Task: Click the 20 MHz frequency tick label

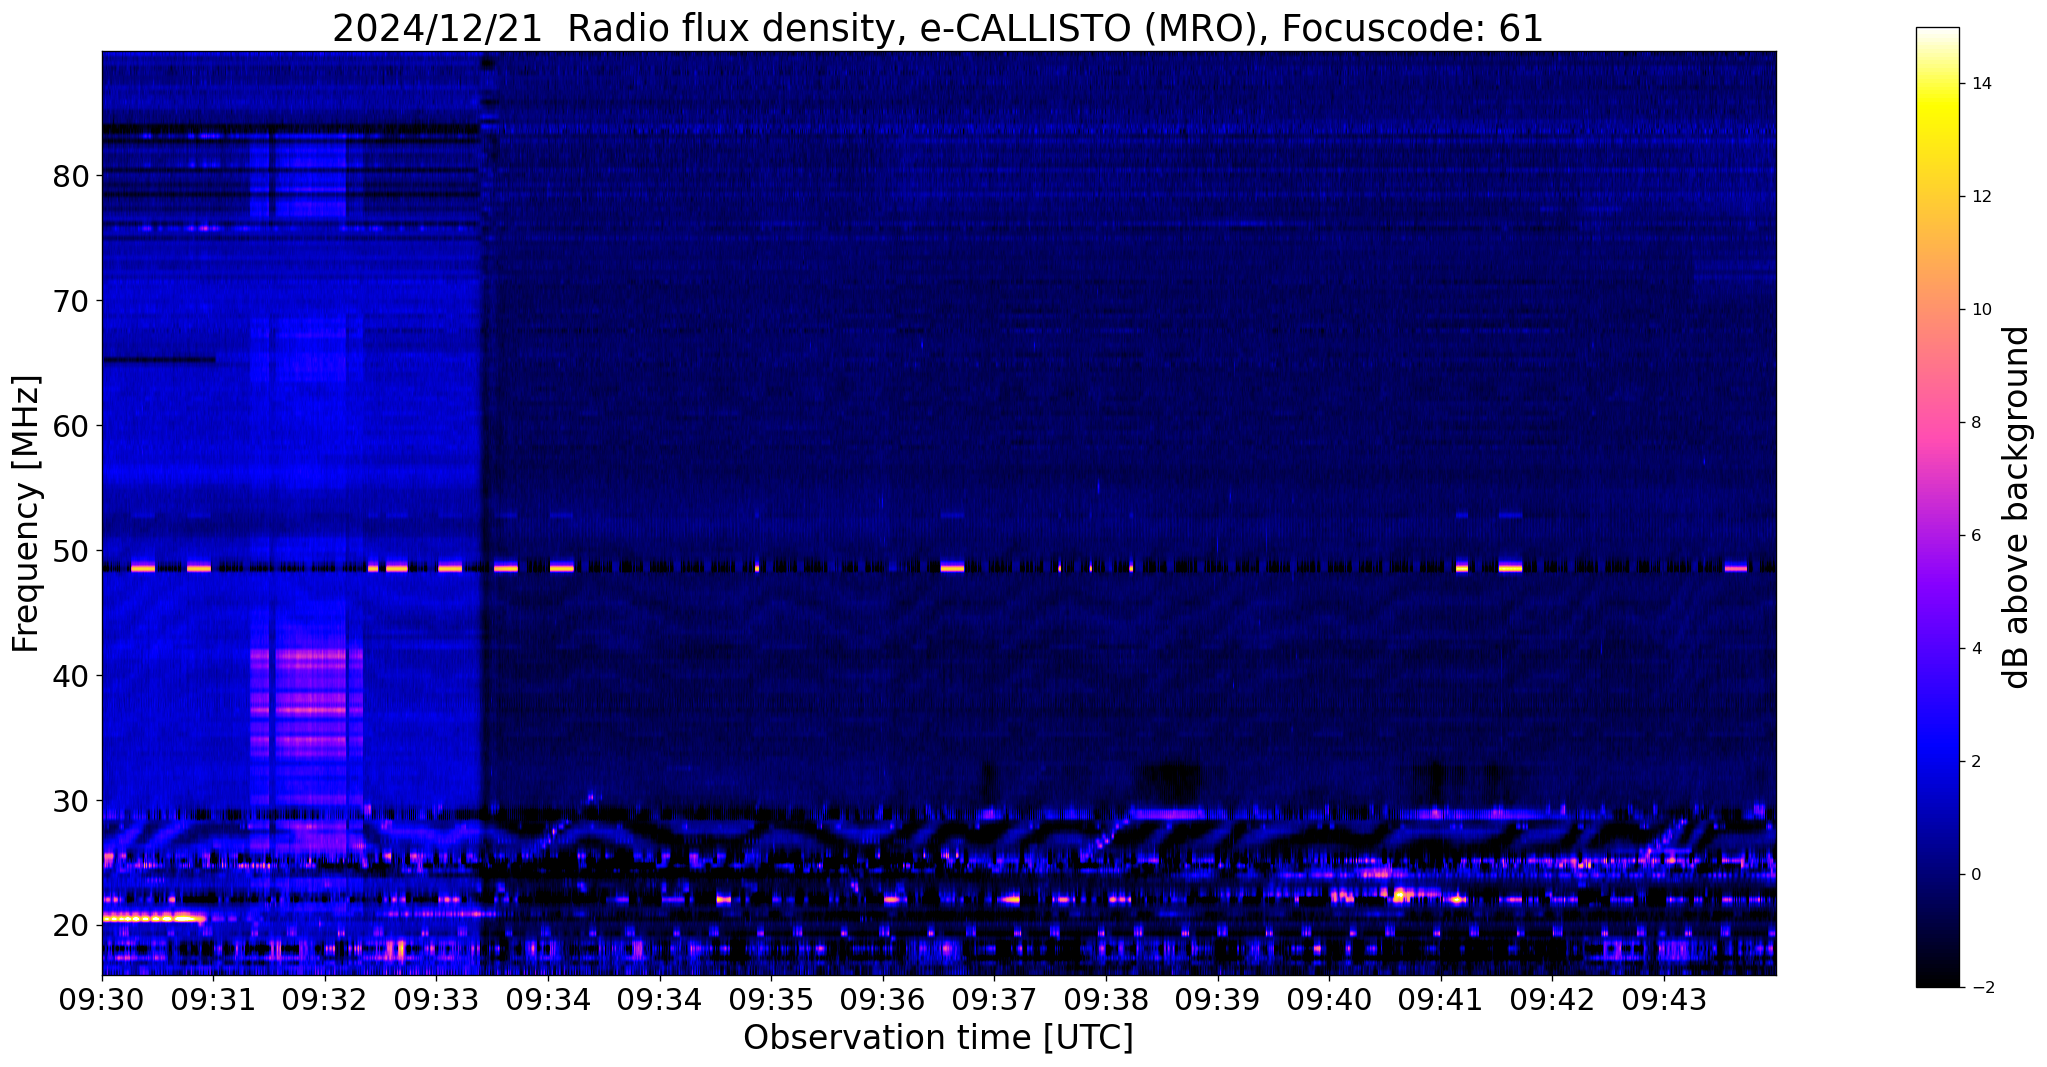Action: tap(71, 926)
